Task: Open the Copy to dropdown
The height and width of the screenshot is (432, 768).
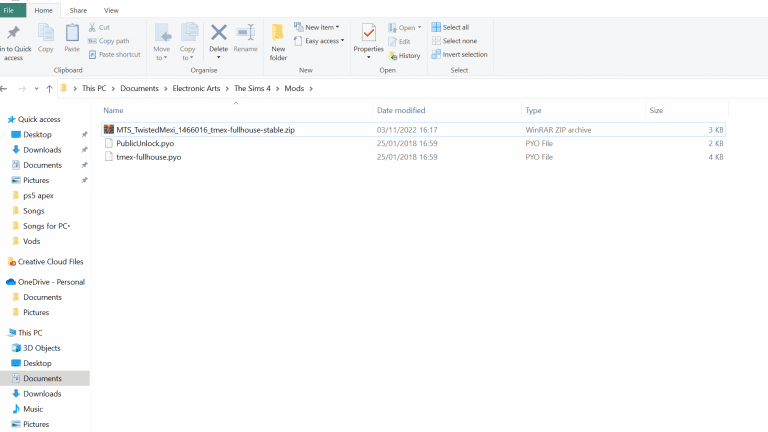Action: [188, 40]
